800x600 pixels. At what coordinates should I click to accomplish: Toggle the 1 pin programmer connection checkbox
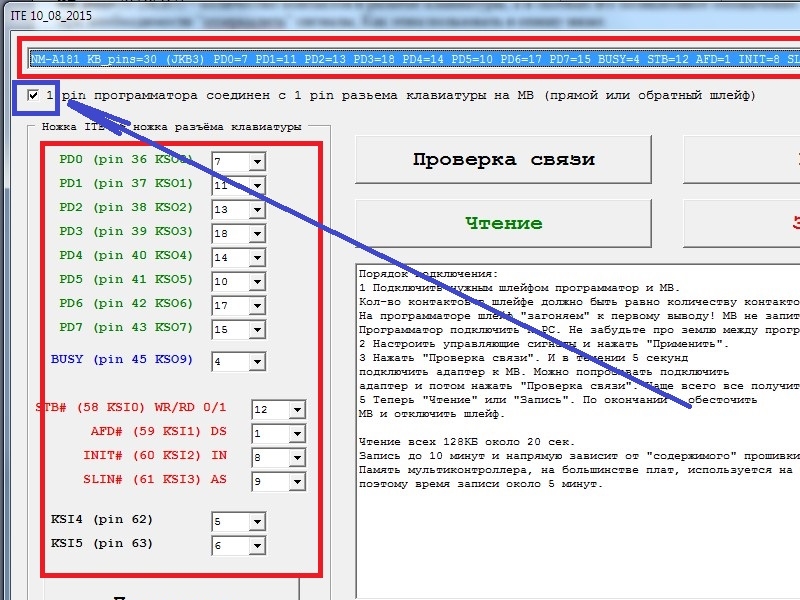tap(33, 95)
